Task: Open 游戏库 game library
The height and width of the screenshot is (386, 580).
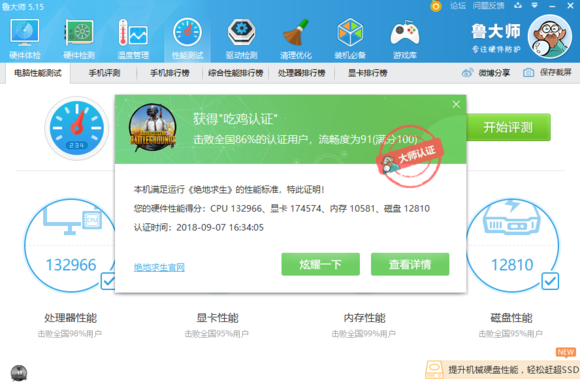Action: [405, 38]
